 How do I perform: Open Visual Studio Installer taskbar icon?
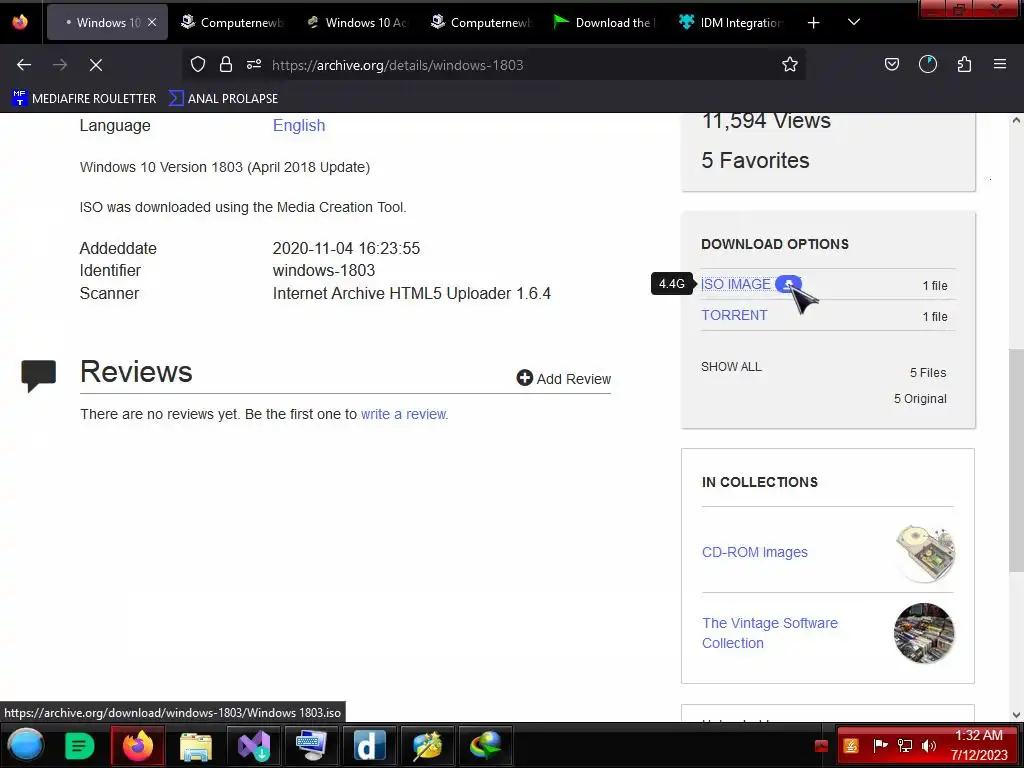coord(253,746)
